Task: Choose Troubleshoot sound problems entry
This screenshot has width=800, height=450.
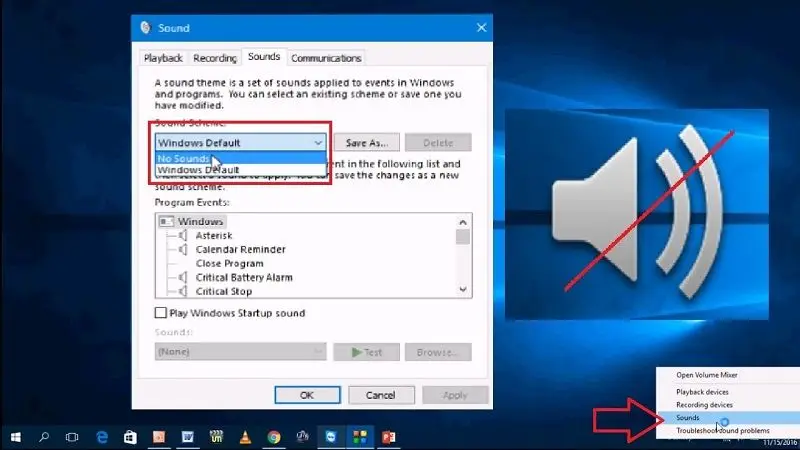Action: [722, 431]
